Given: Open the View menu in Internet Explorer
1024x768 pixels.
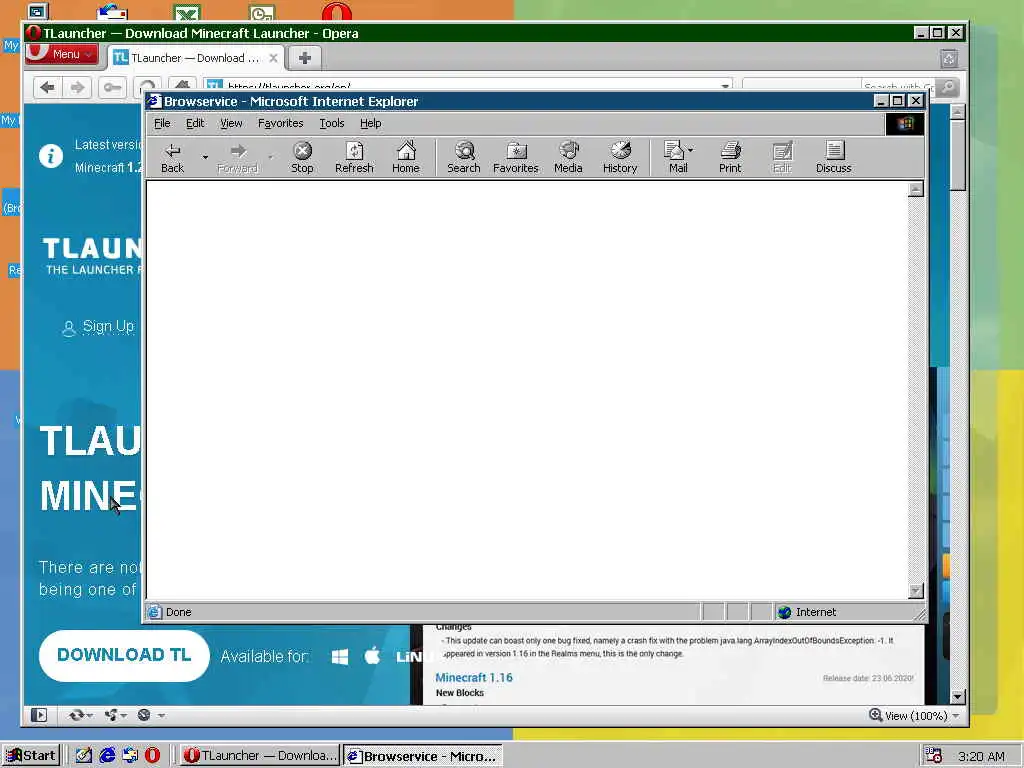Looking at the screenshot, I should tap(231, 123).
